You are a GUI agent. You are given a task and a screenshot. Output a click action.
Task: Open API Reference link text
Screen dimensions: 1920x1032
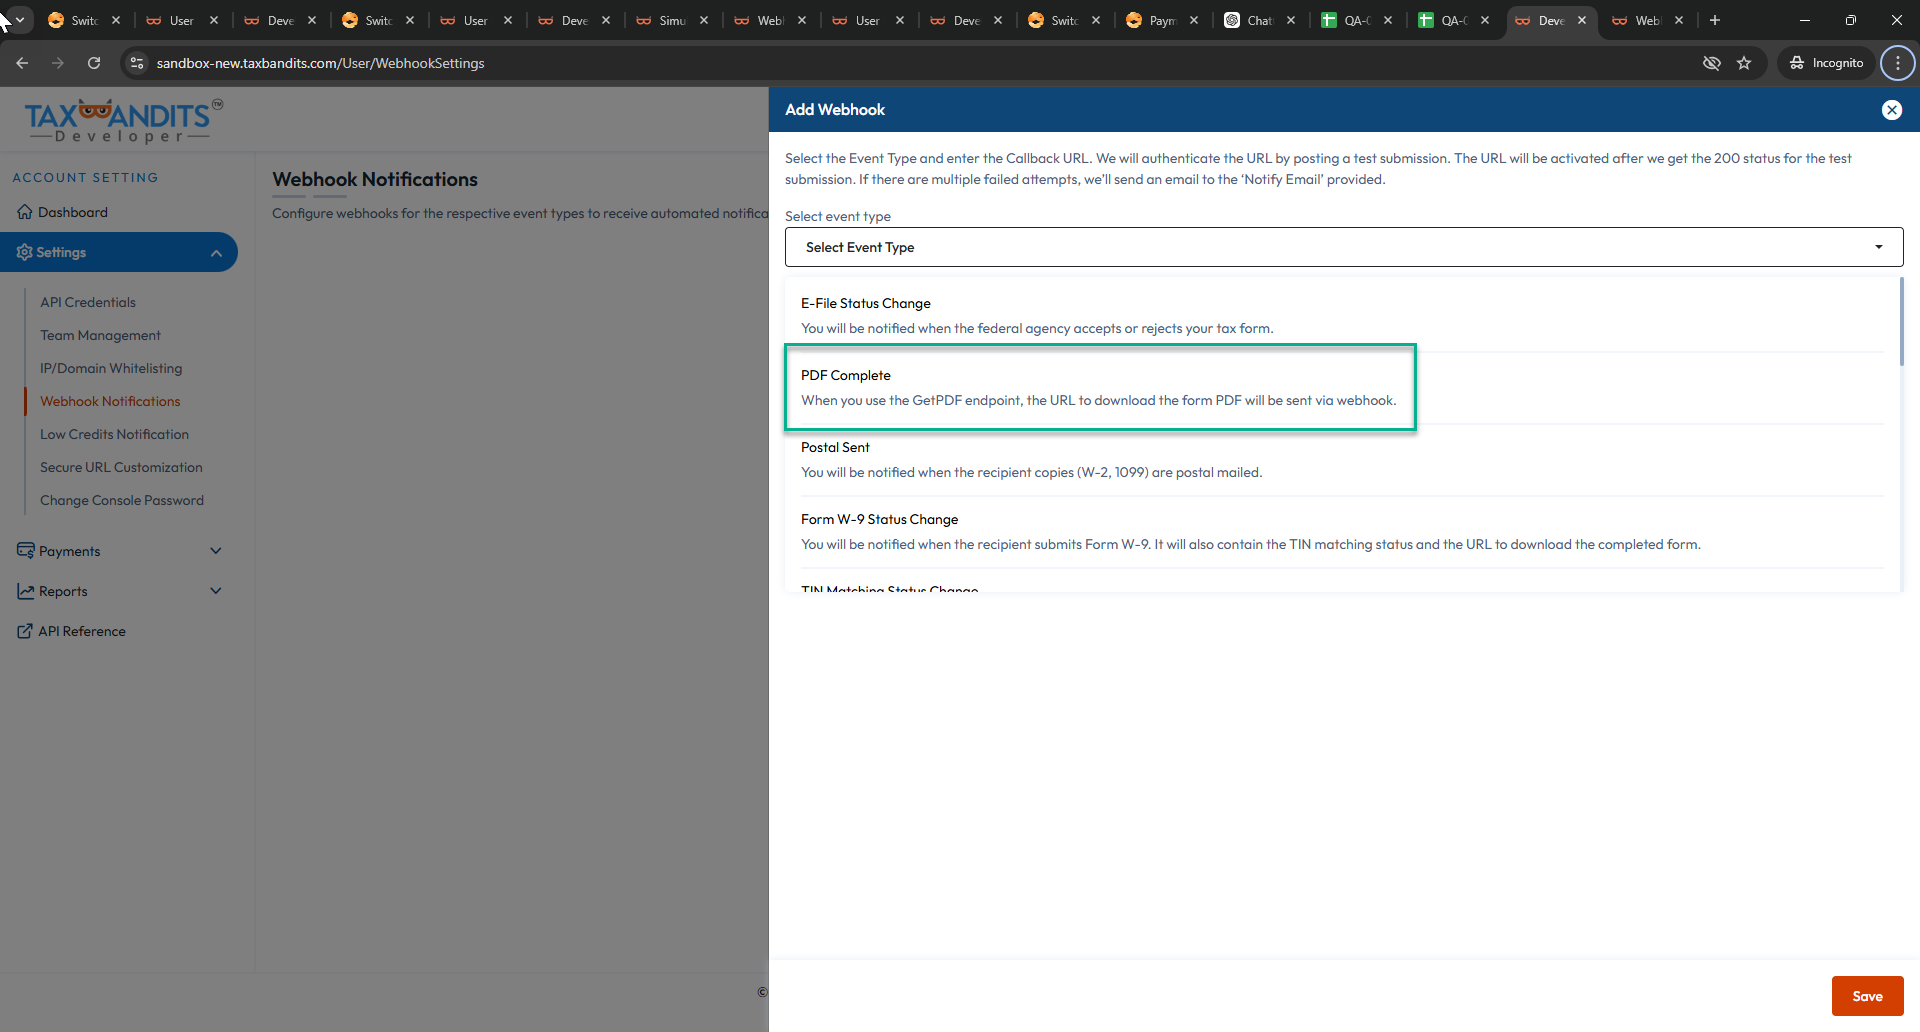[x=82, y=631]
